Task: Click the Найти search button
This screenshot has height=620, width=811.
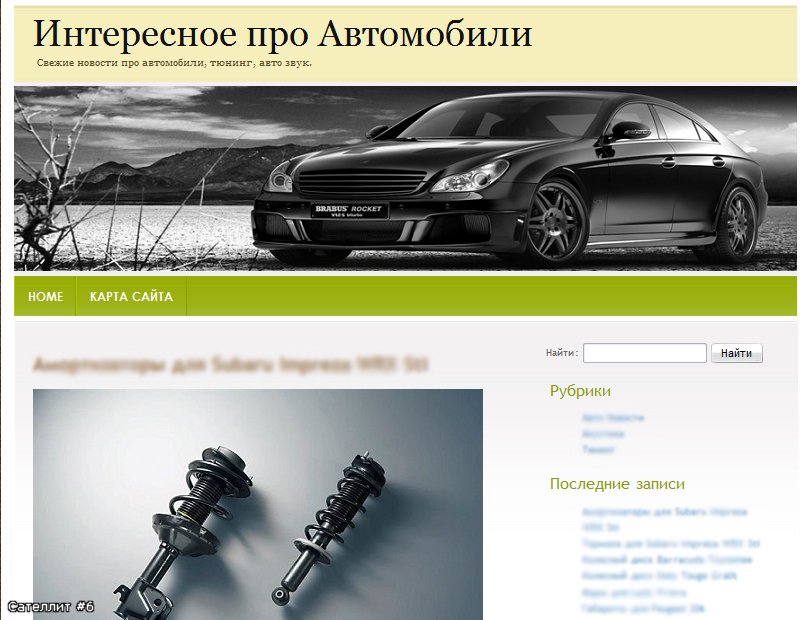Action: [737, 353]
